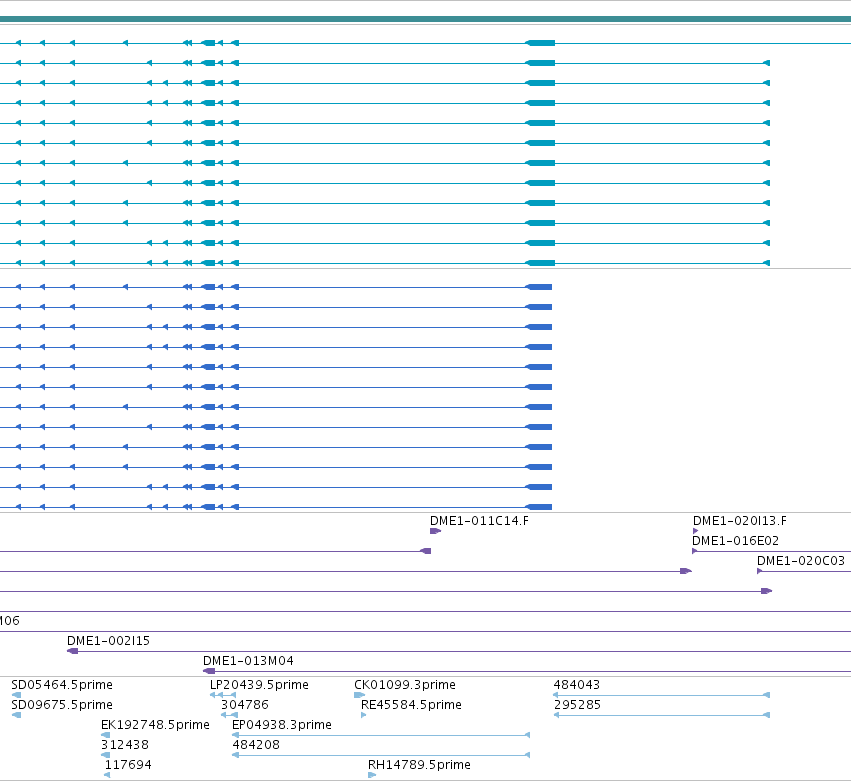Select DME1-002I15 clone label

click(x=108, y=640)
